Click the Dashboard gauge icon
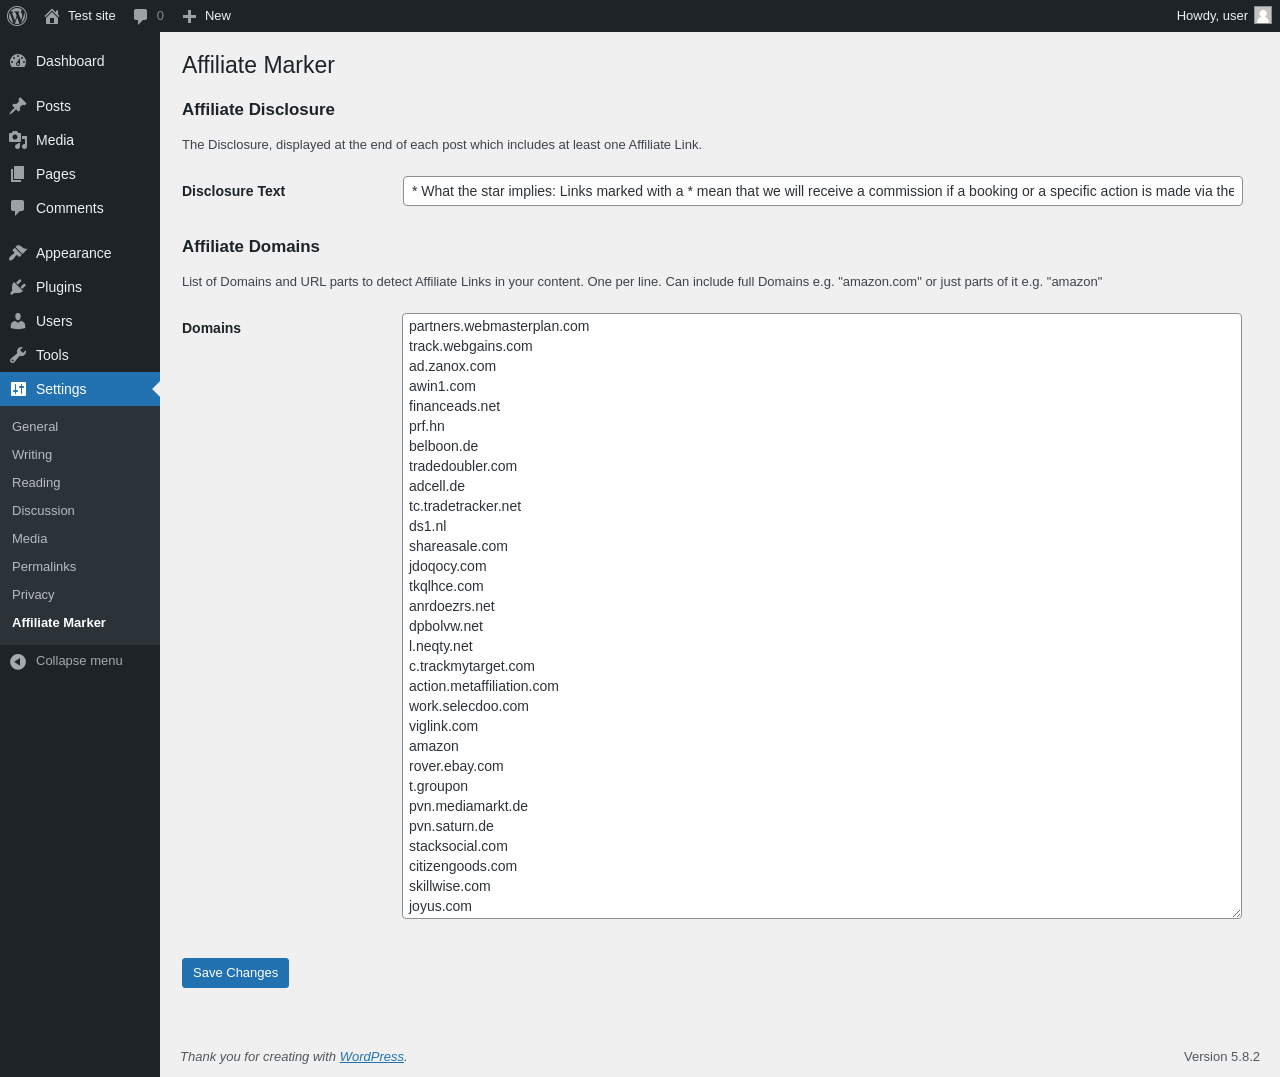This screenshot has height=1077, width=1280. click(18, 61)
